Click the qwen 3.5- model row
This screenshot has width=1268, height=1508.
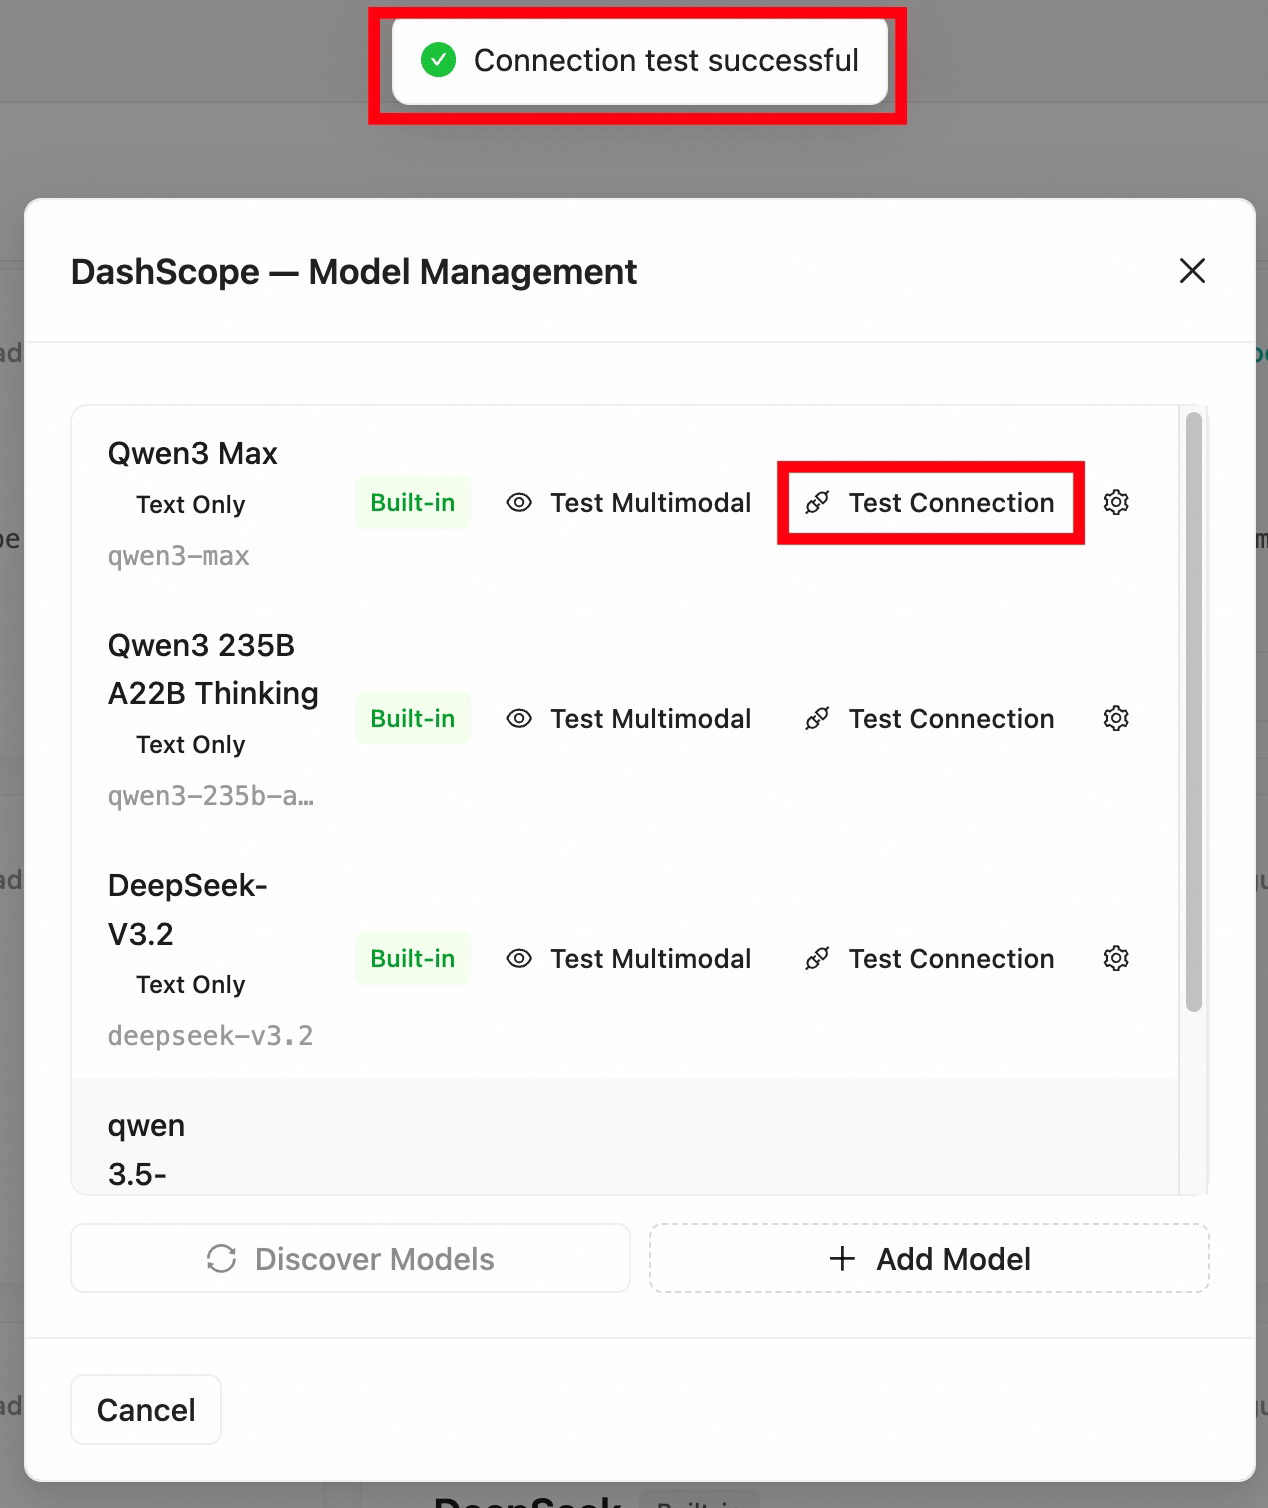click(x=625, y=1136)
